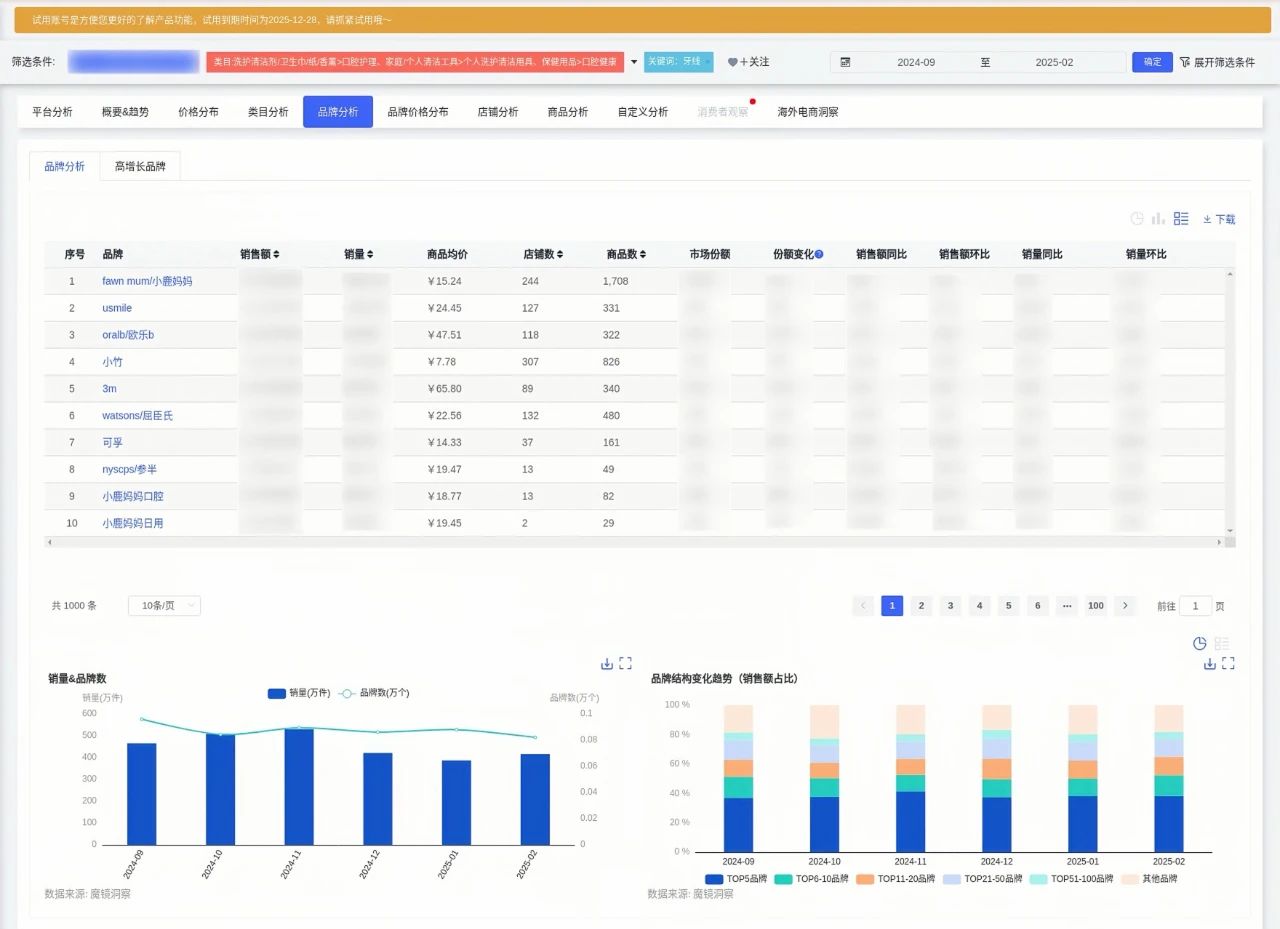Image resolution: width=1280 pixels, height=929 pixels.
Task: Toggle TOP51-100品牌 legend series
Action: pos(1072,879)
